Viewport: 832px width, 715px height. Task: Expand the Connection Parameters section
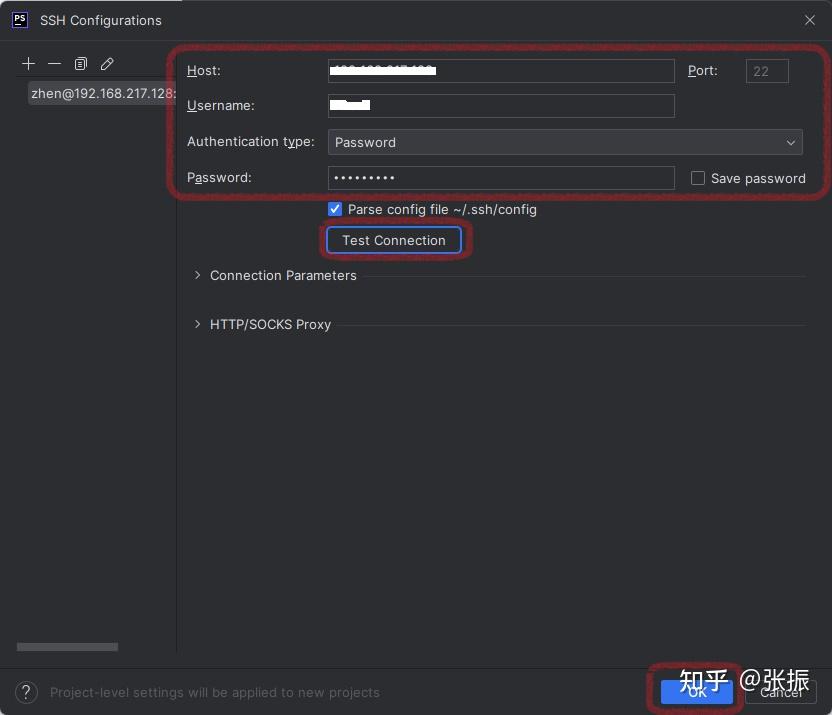click(197, 275)
